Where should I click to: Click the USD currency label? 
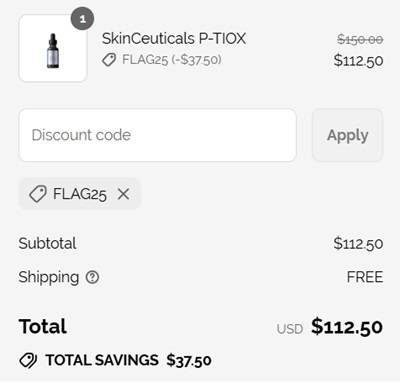[x=290, y=329]
